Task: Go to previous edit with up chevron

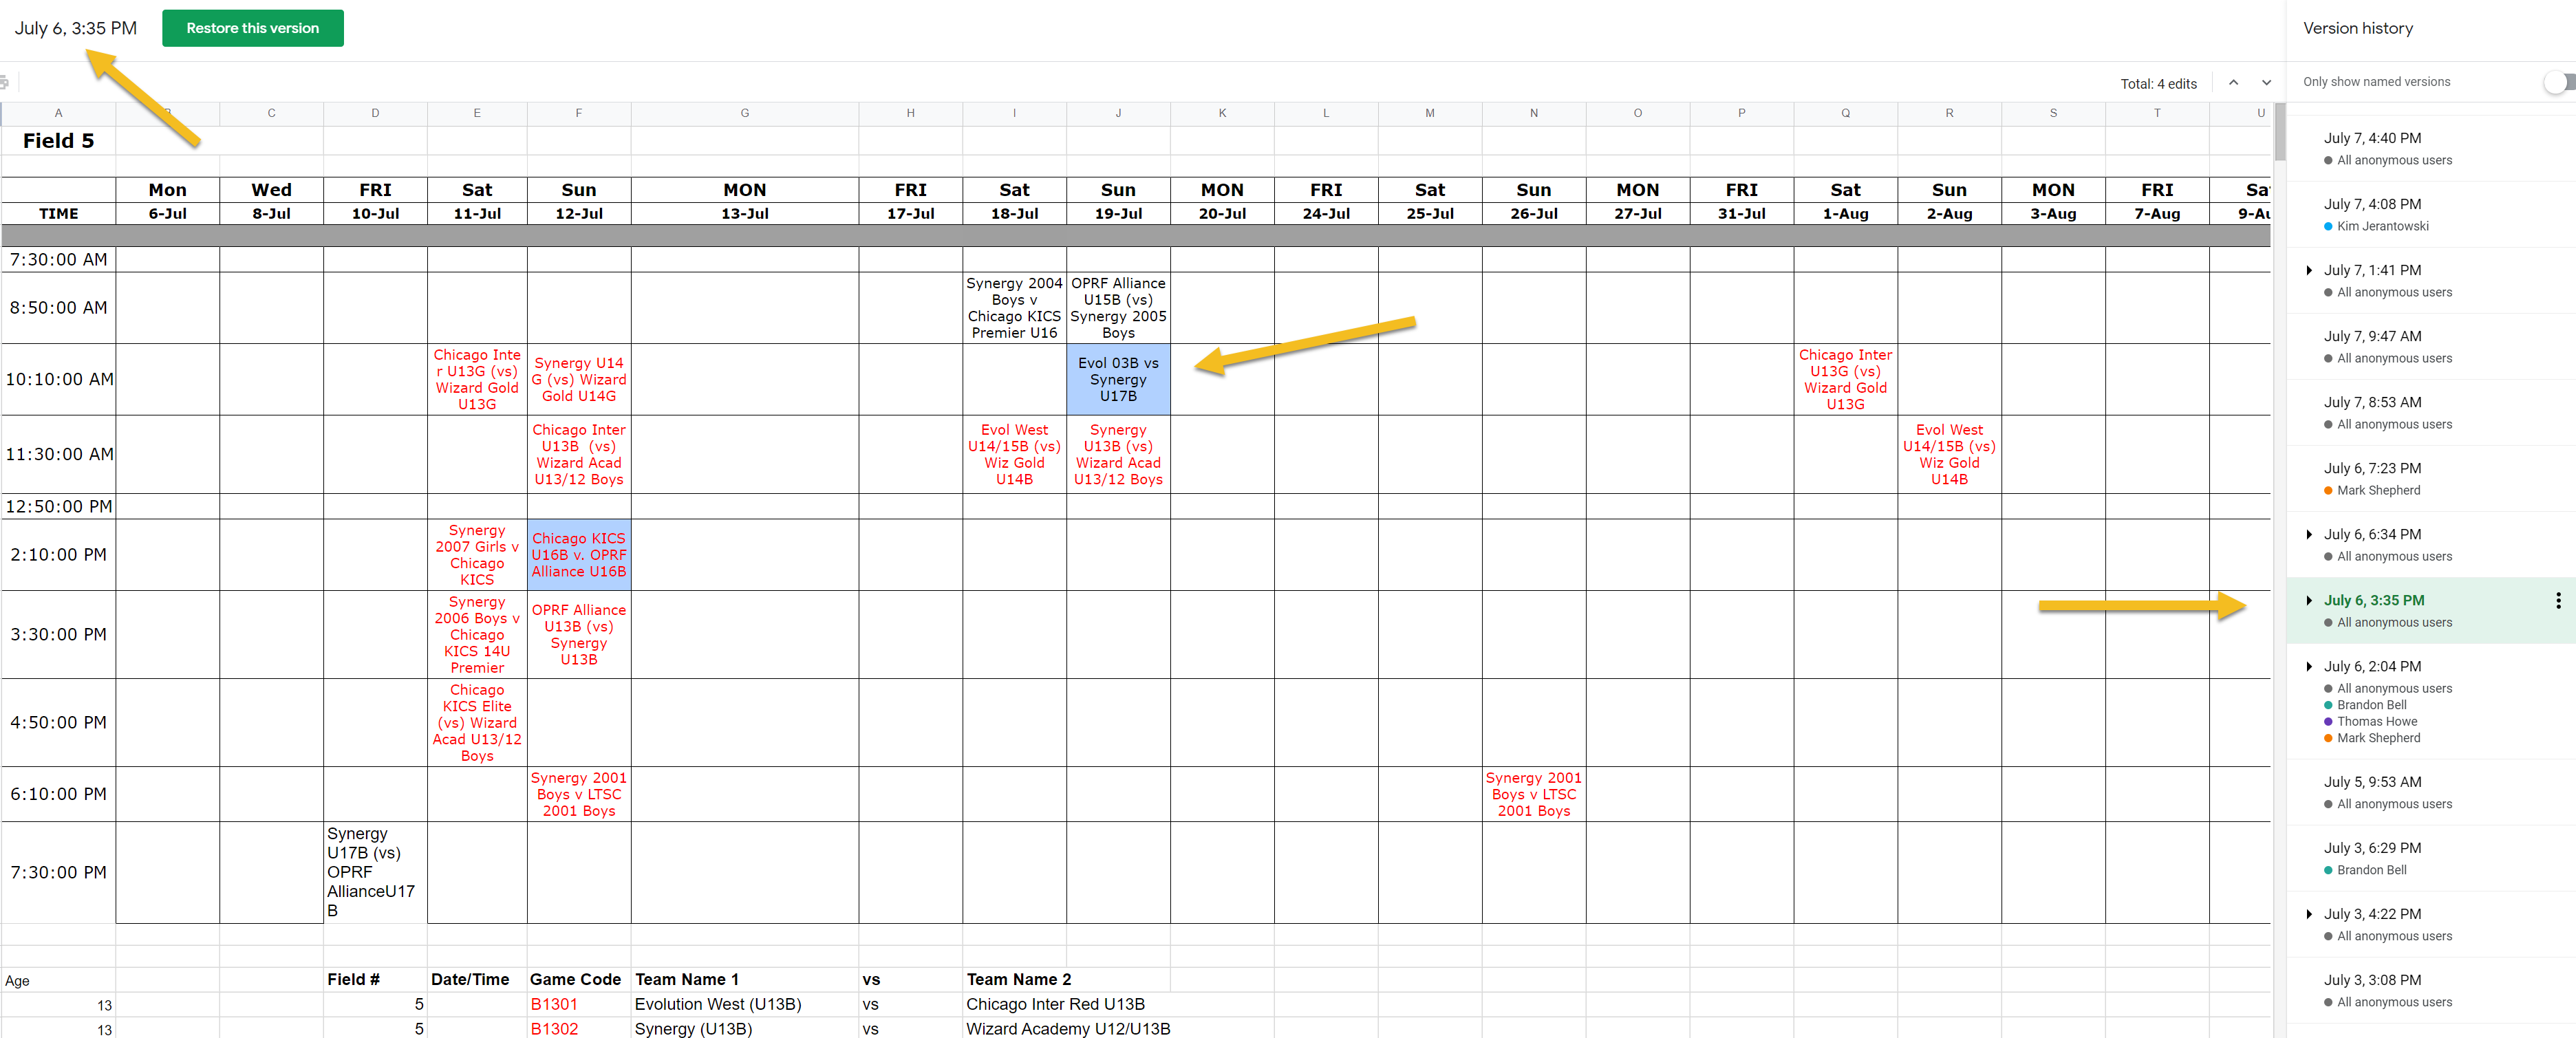Action: 2233,83
